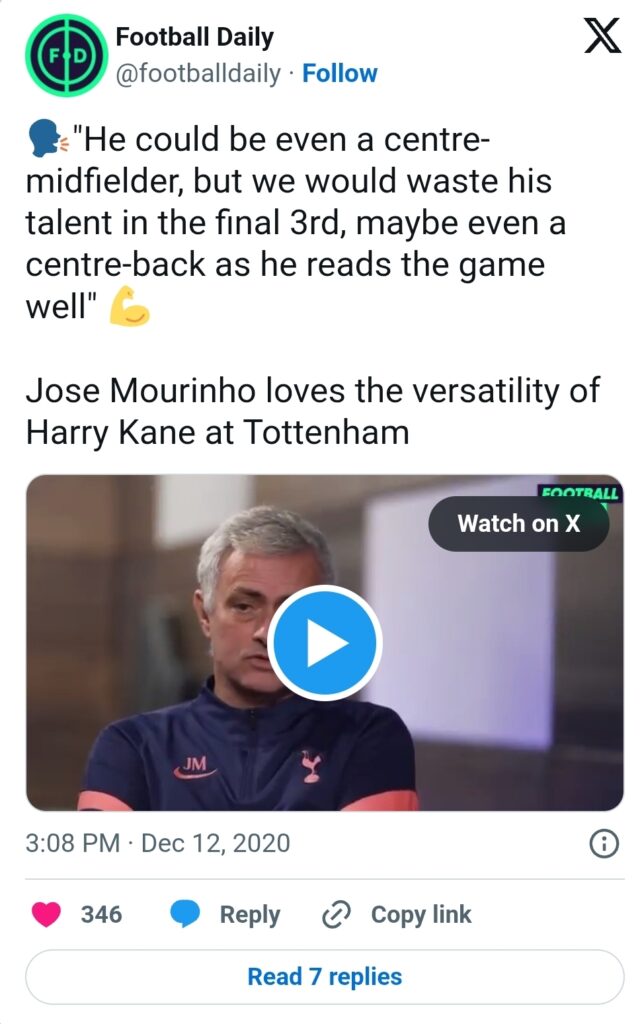This screenshot has width=642, height=1024.
Task: Open the X logo in the corner
Action: click(600, 39)
